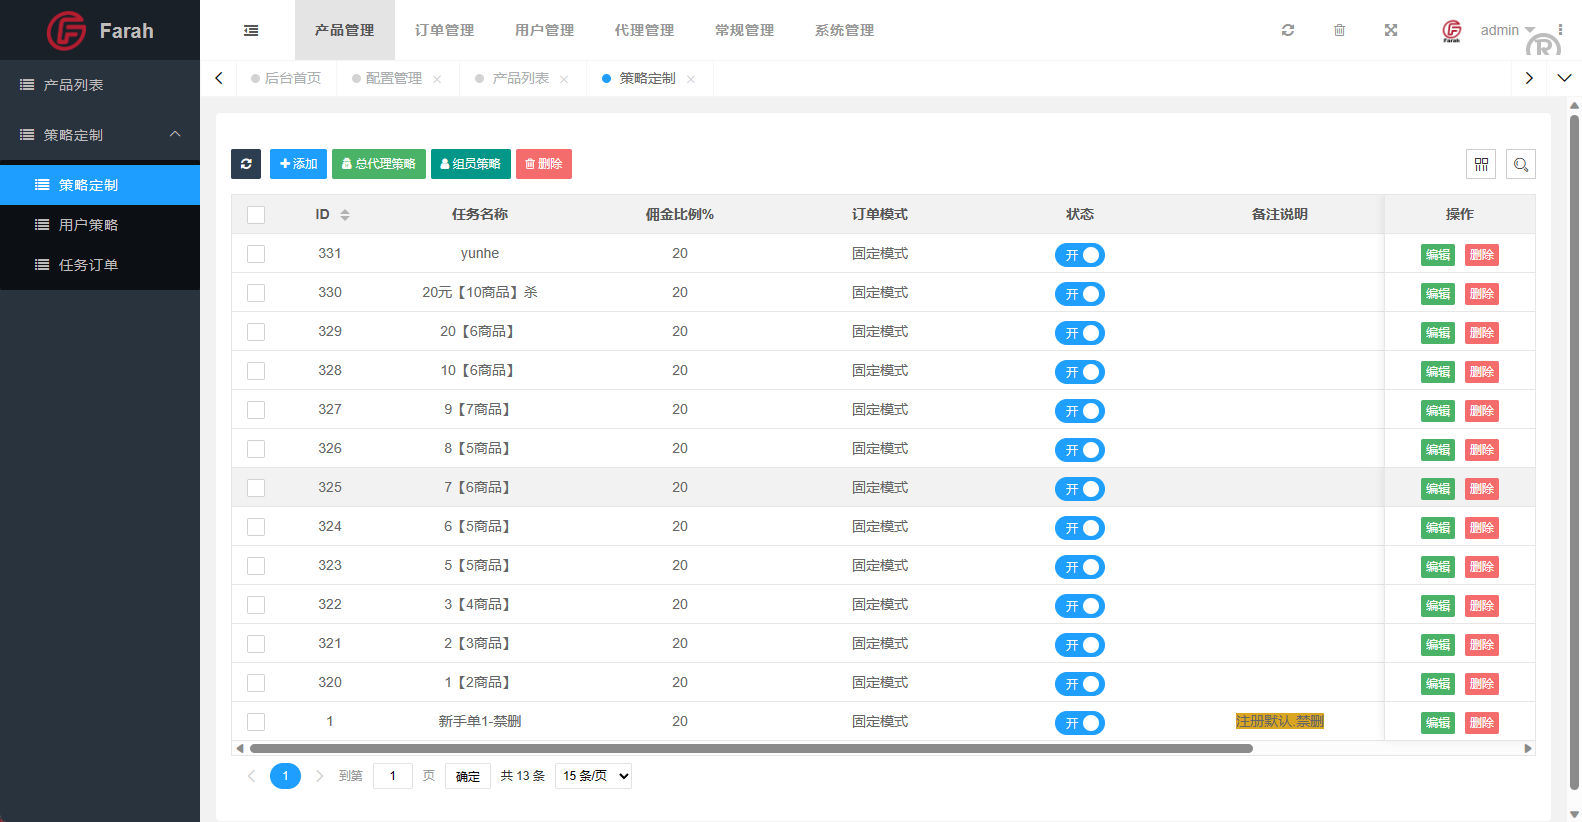The width and height of the screenshot is (1582, 822).
Task: Click the dark table refresh button
Action: 246,164
